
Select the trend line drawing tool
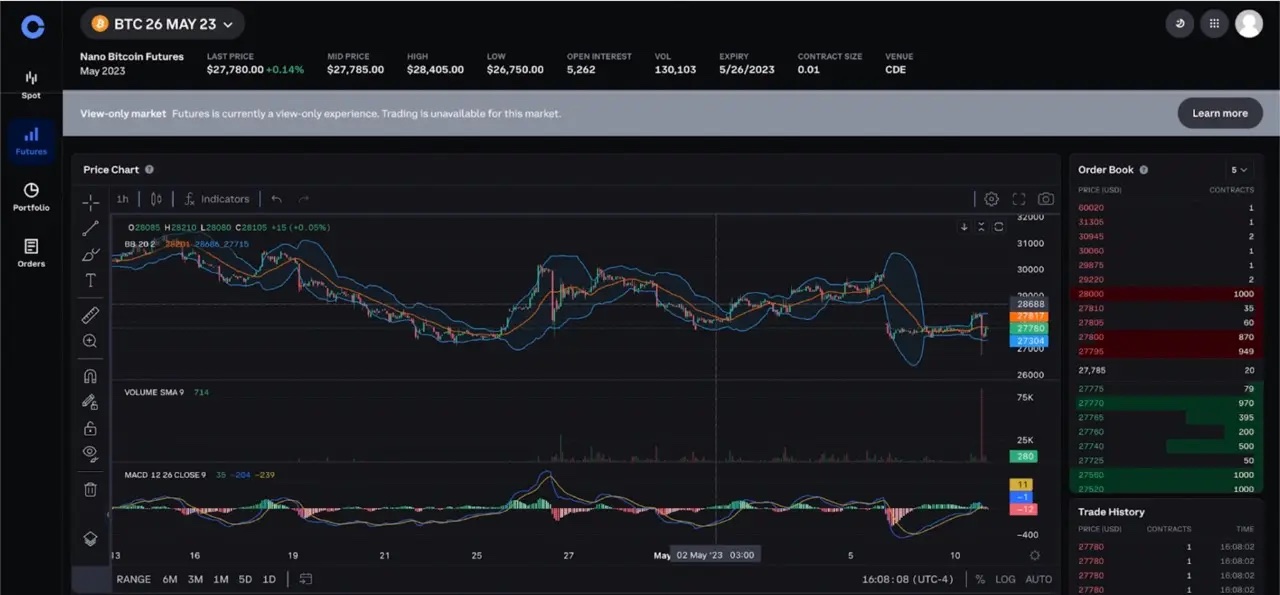90,227
